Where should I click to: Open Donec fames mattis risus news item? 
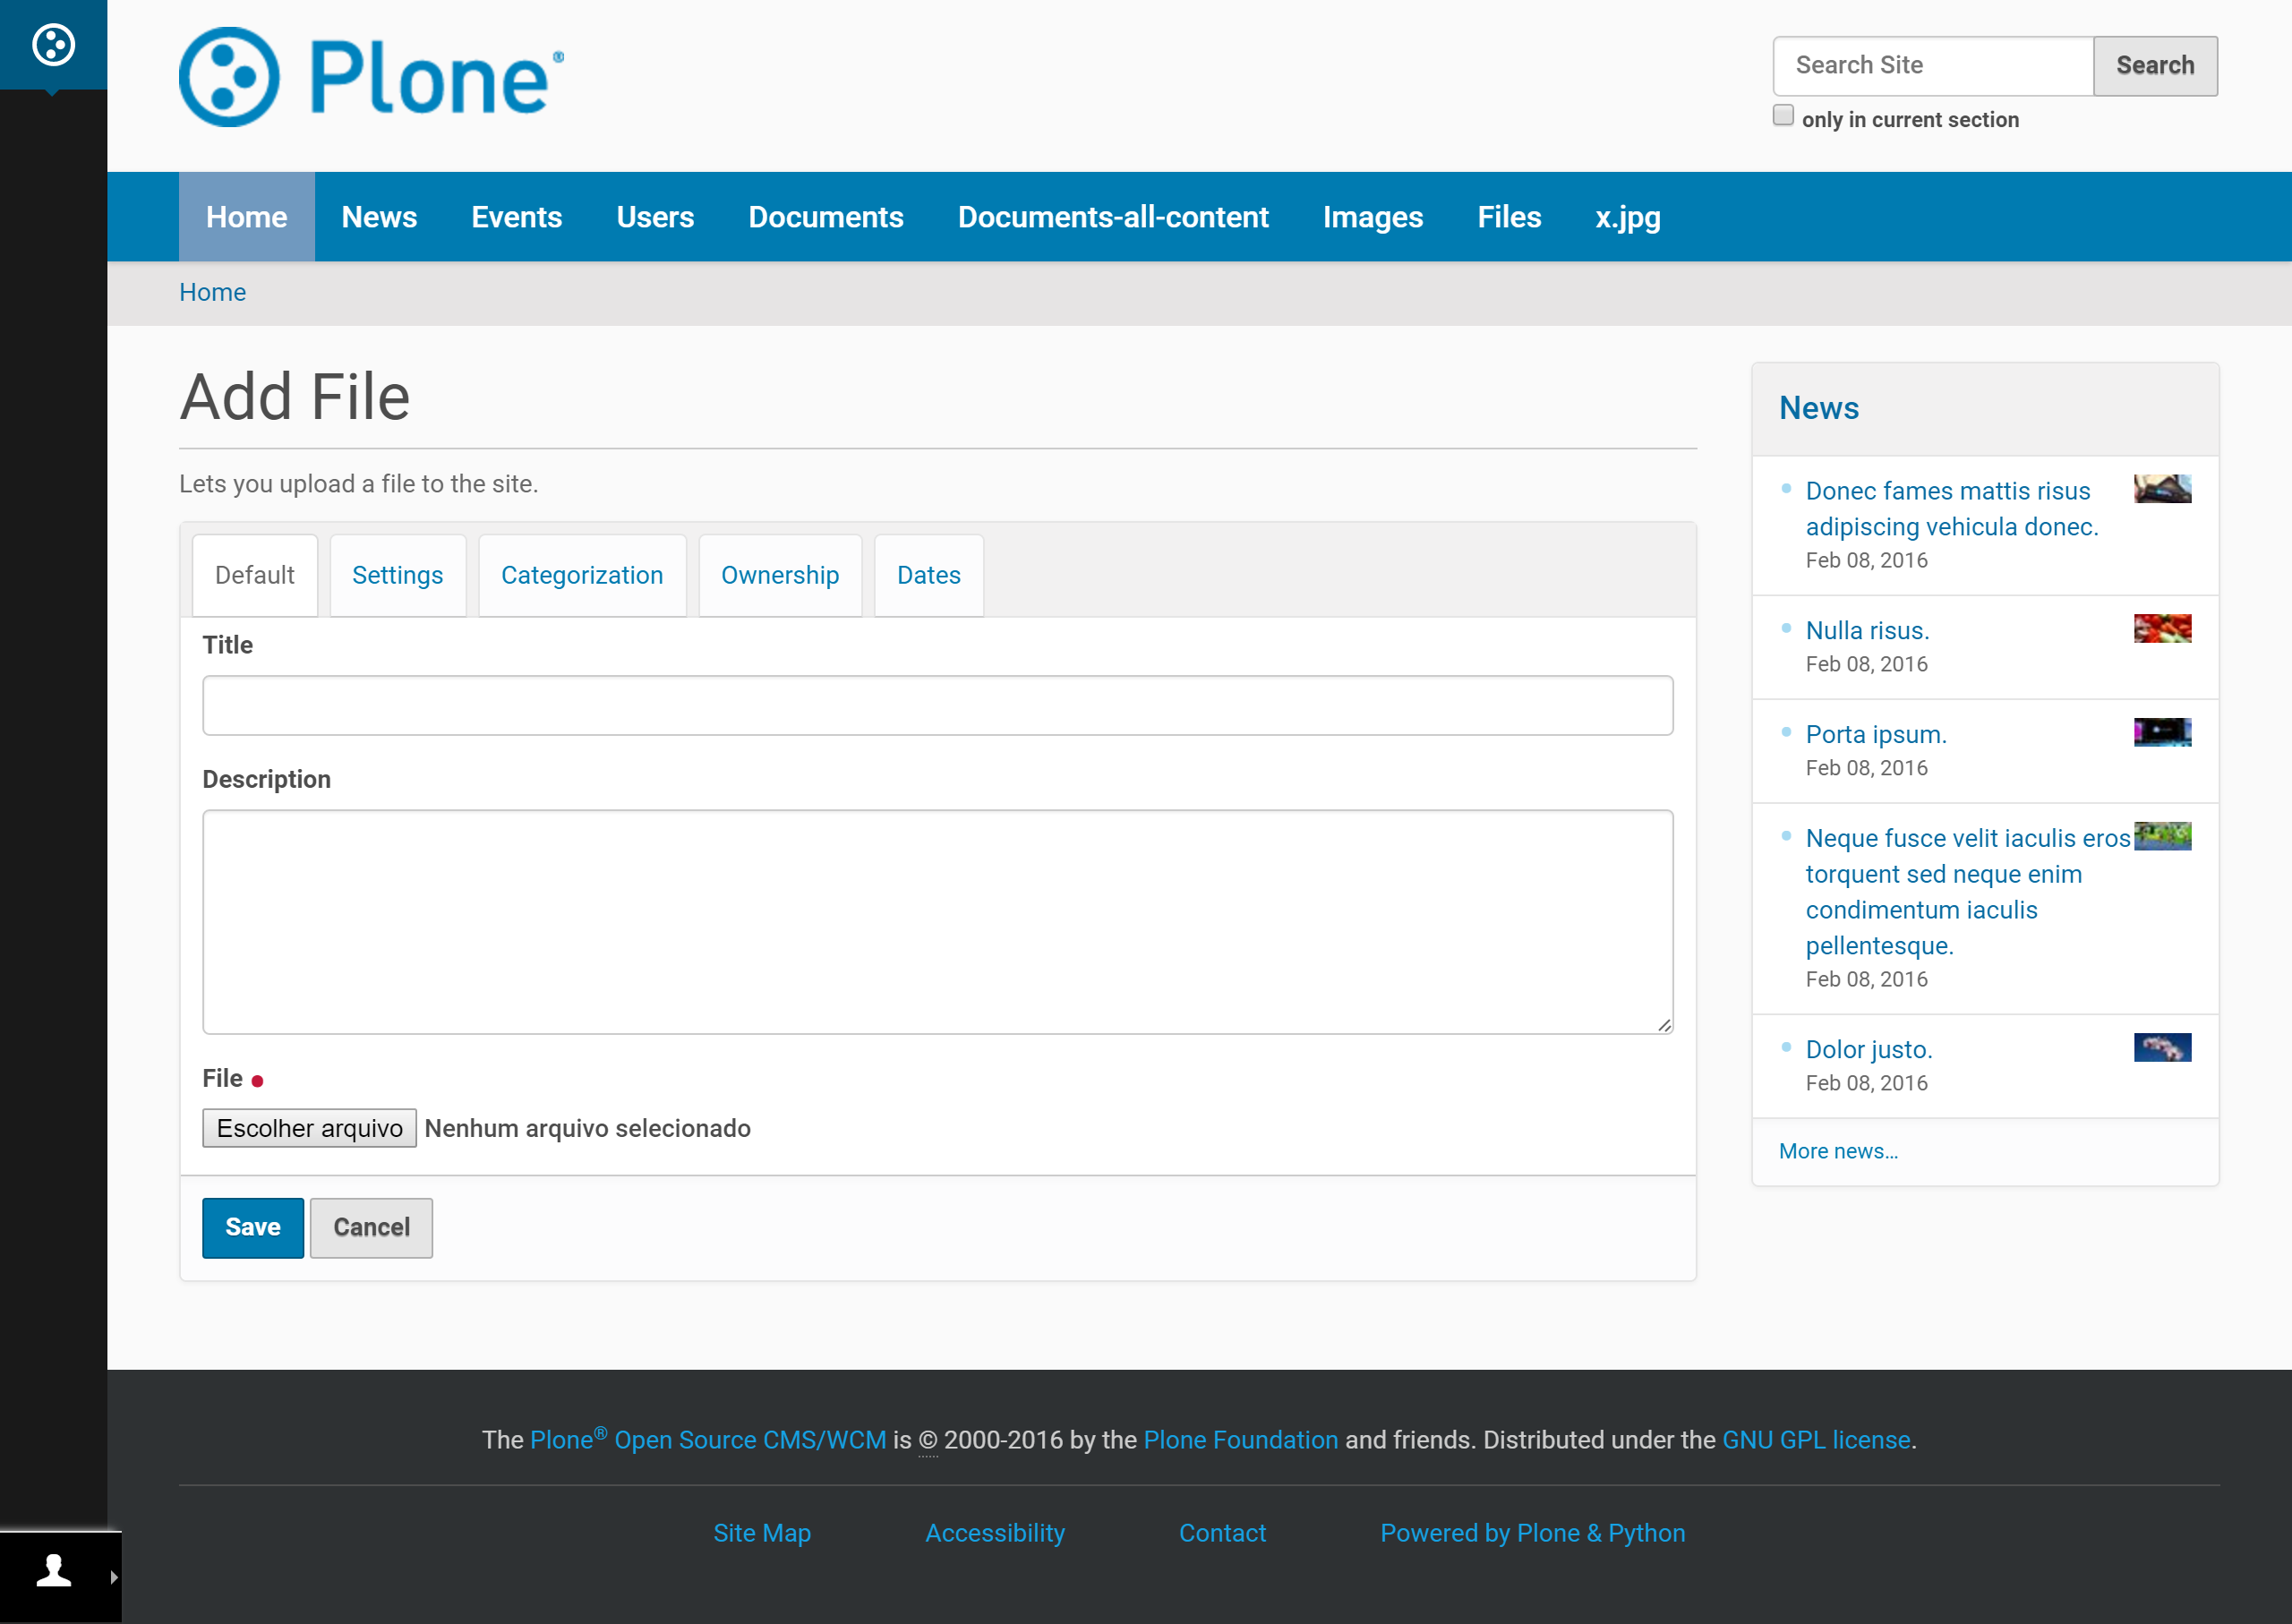pyautogui.click(x=1952, y=509)
